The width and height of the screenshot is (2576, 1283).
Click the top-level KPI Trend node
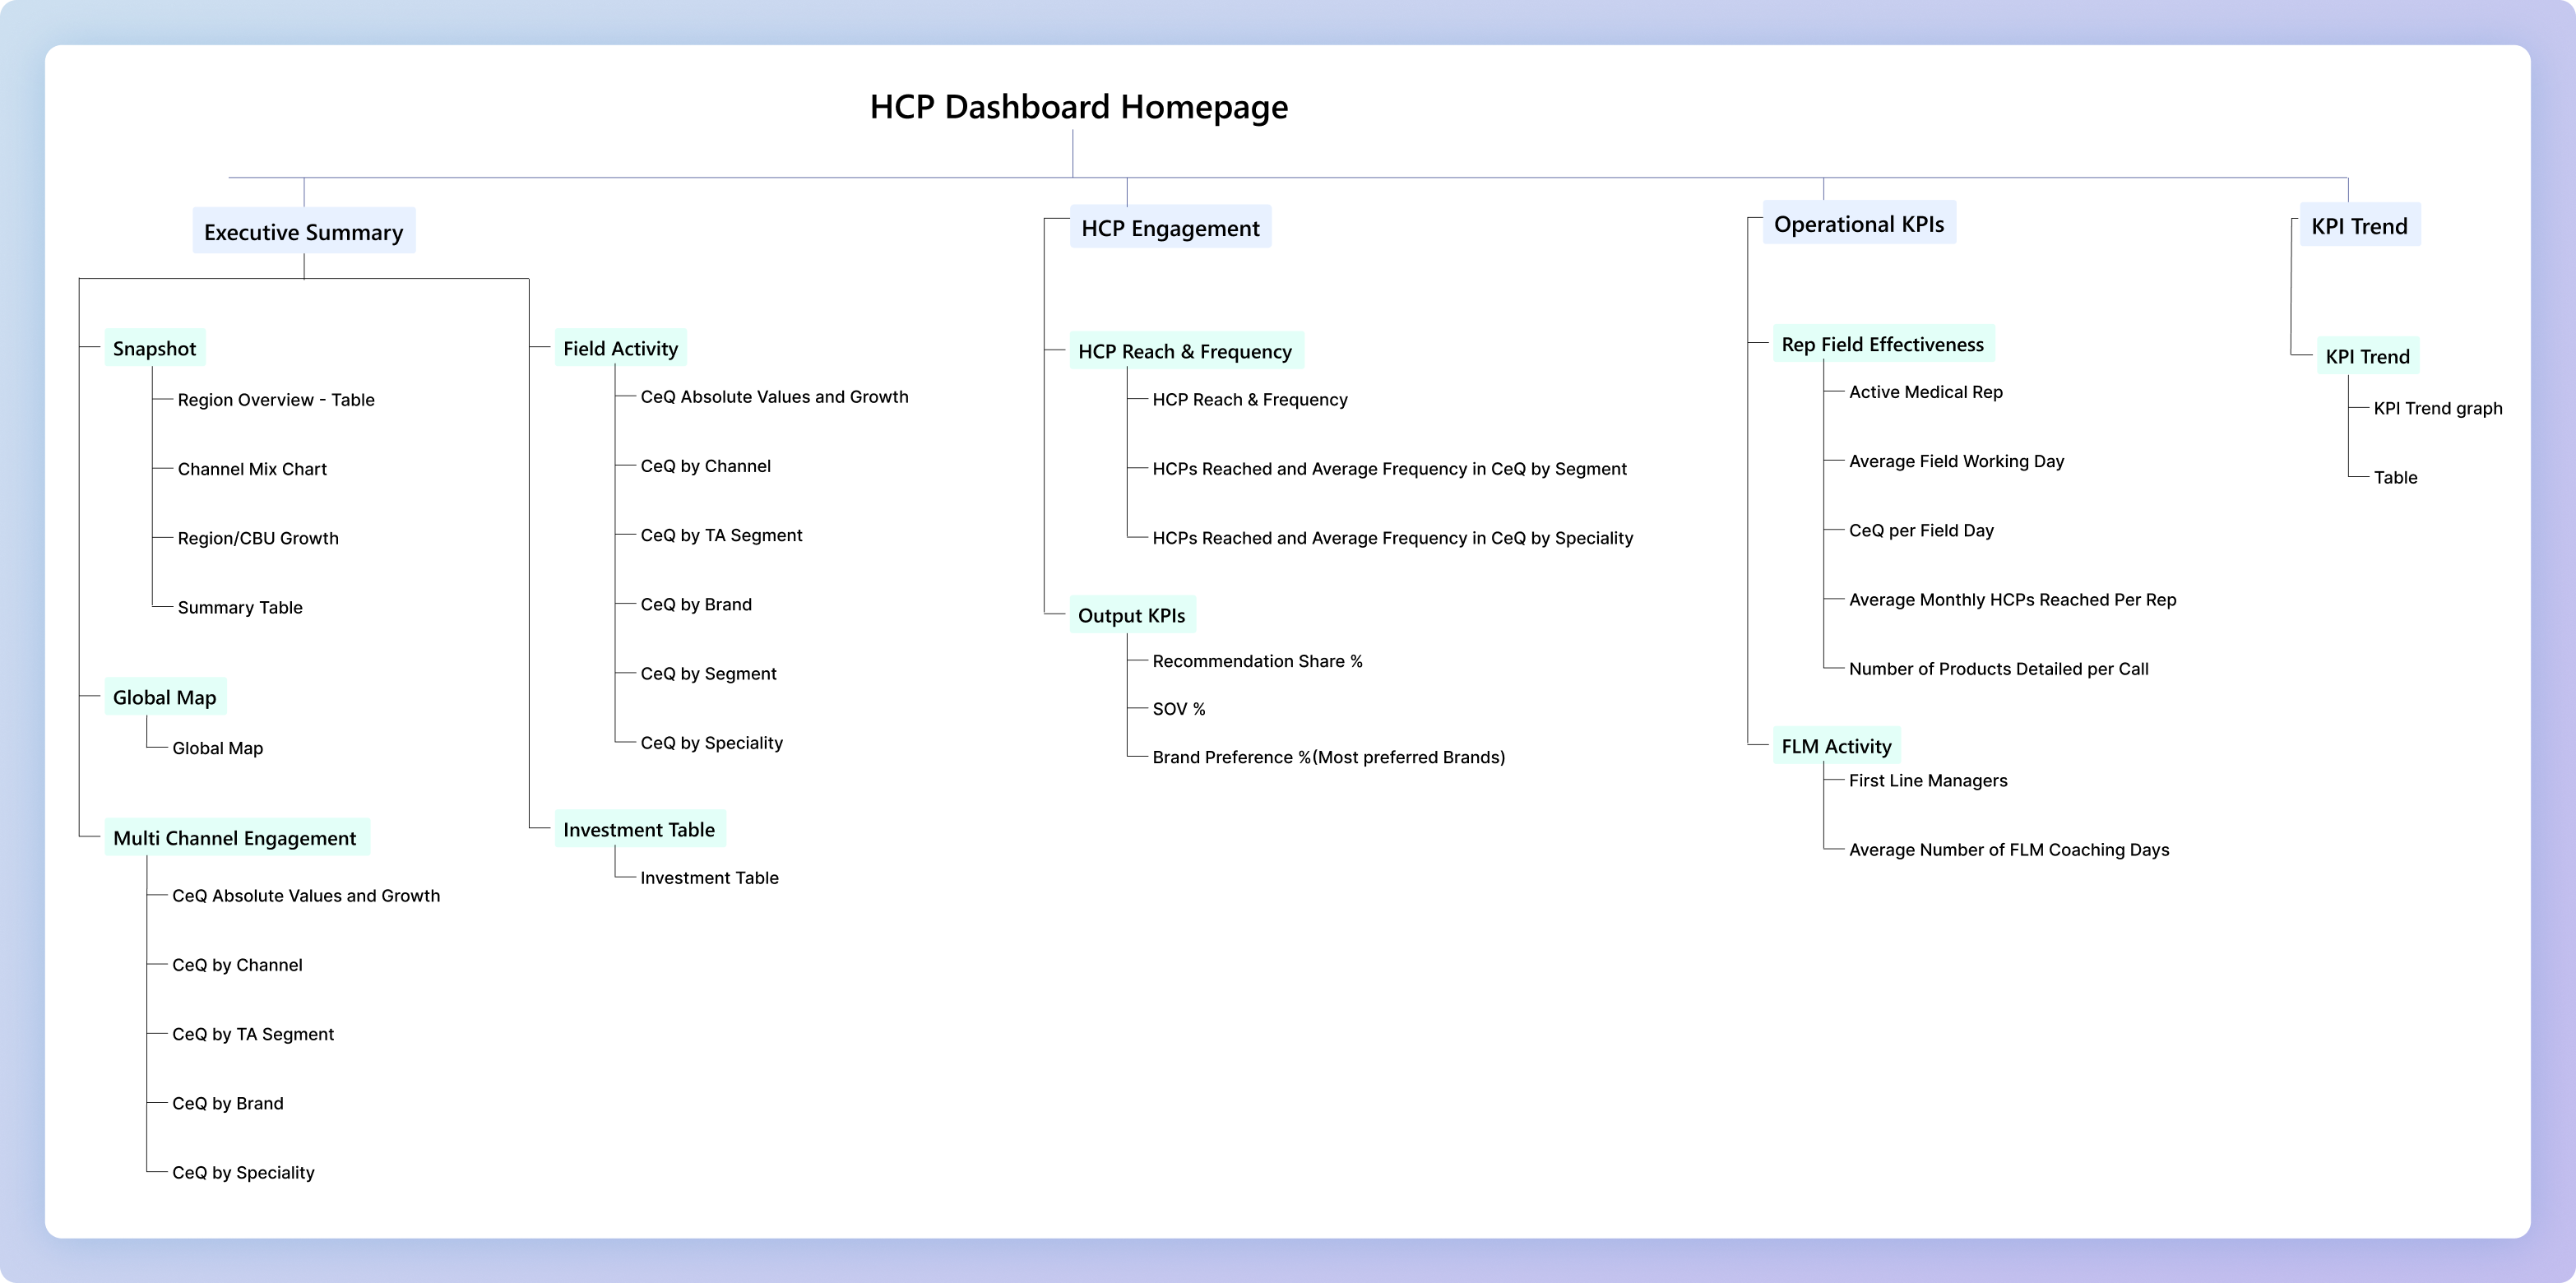(x=2358, y=226)
